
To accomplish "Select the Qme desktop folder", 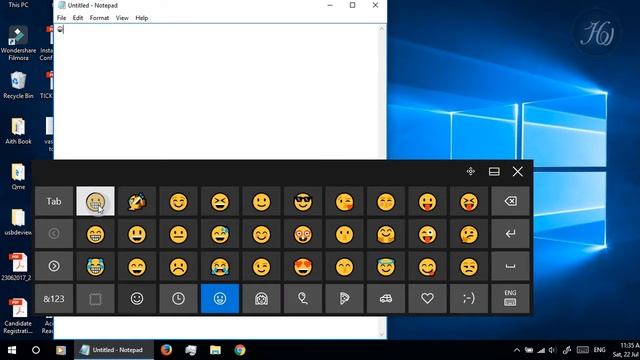I will click(x=18, y=176).
